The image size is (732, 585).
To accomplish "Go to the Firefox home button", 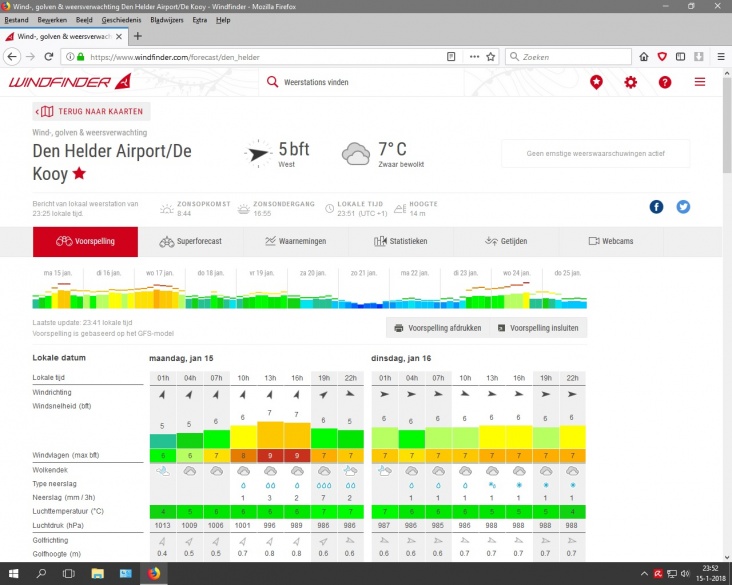I will (644, 57).
